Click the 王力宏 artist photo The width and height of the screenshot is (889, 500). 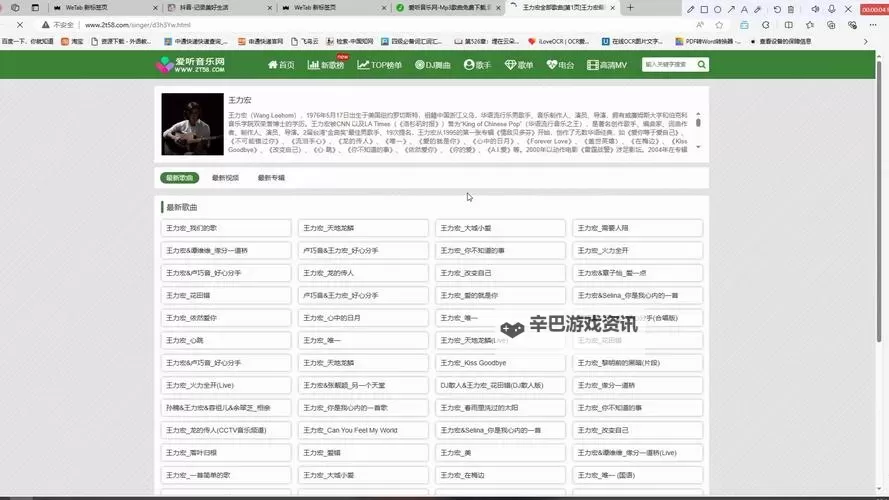click(192, 124)
